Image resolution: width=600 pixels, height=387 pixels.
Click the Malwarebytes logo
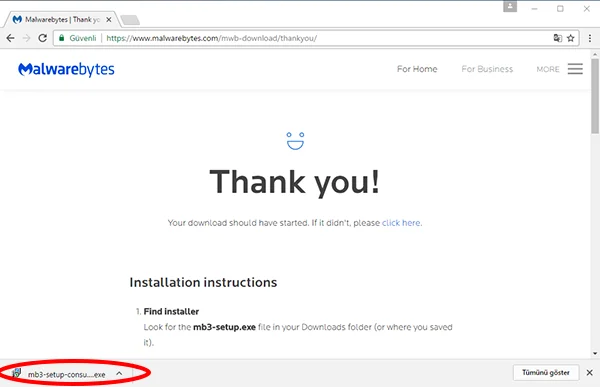pyautogui.click(x=66, y=69)
